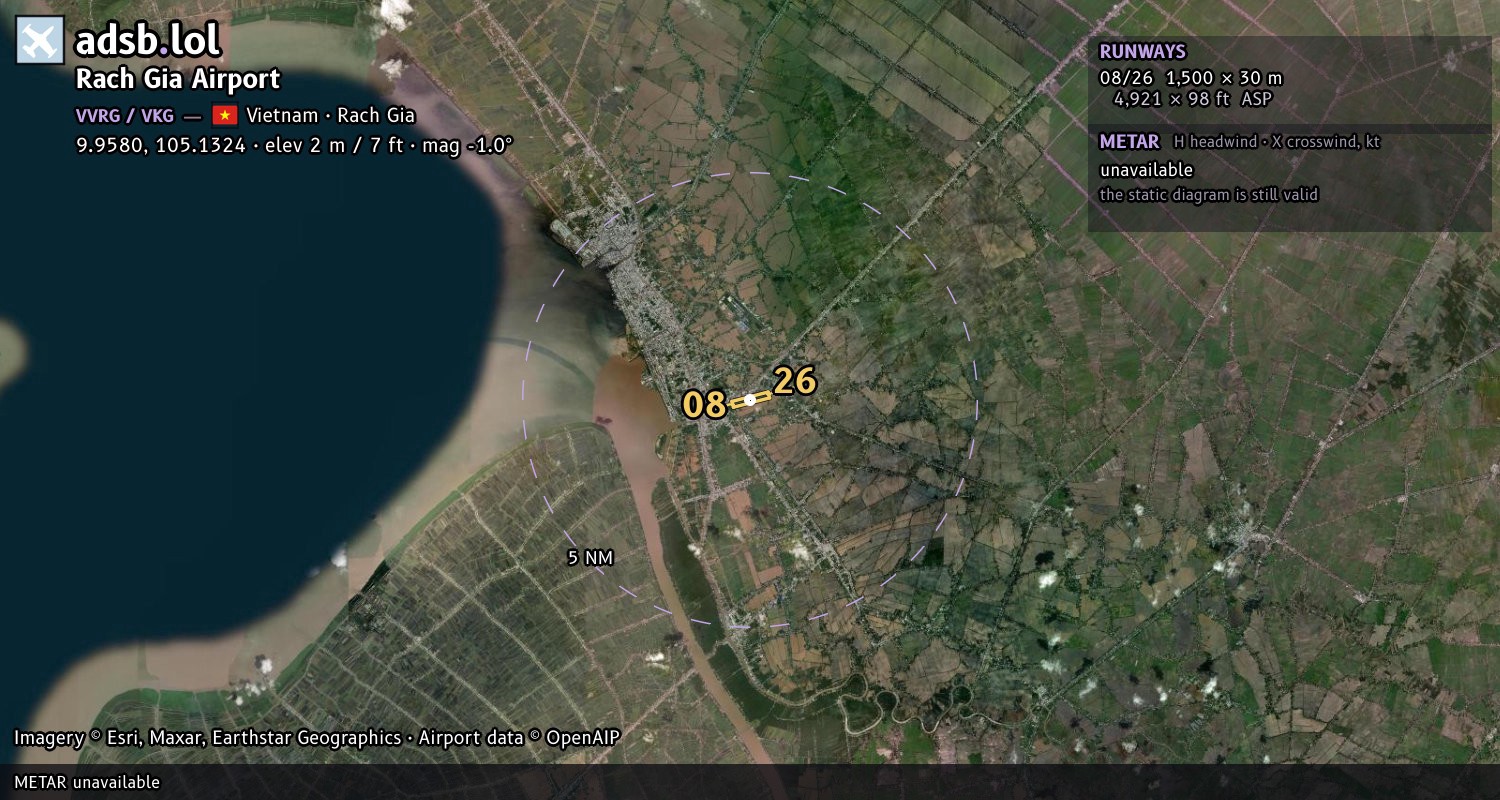Click the 5 NM range ring label
Viewport: 1500px width, 800px height.
590,558
